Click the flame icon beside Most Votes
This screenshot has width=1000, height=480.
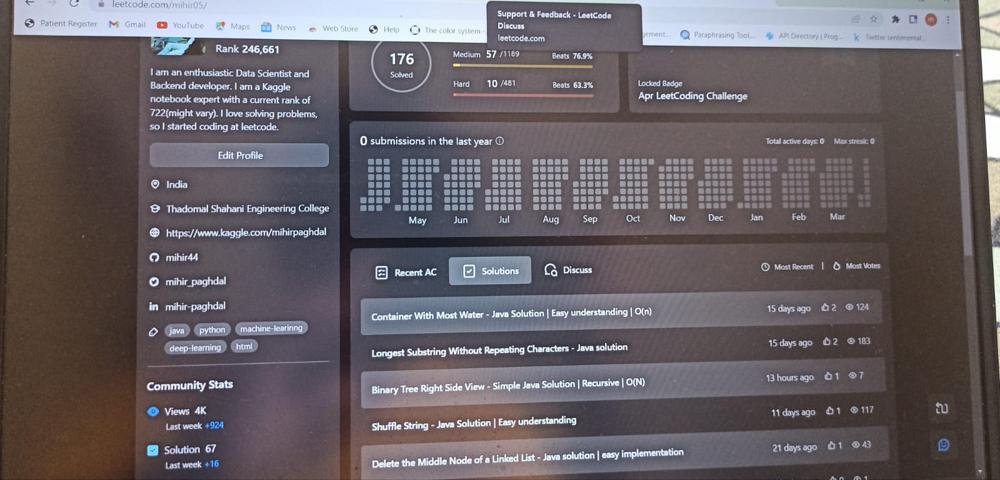point(837,266)
